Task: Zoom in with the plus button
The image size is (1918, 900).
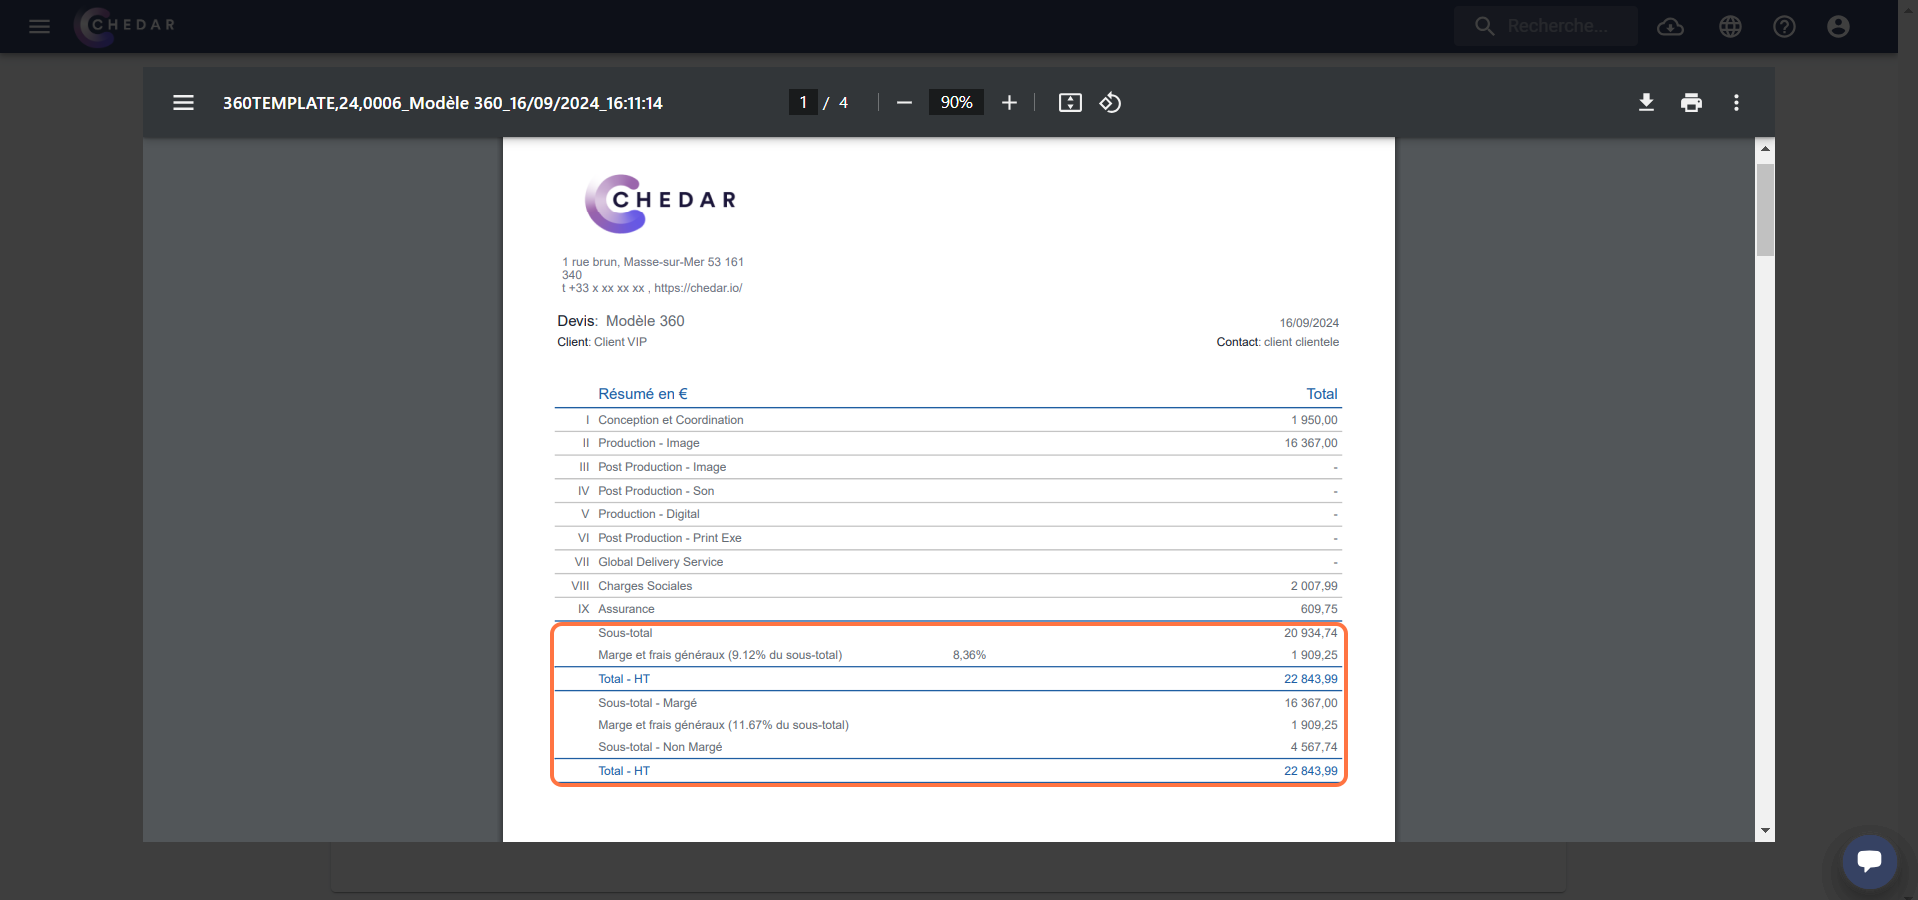Action: tap(1010, 103)
